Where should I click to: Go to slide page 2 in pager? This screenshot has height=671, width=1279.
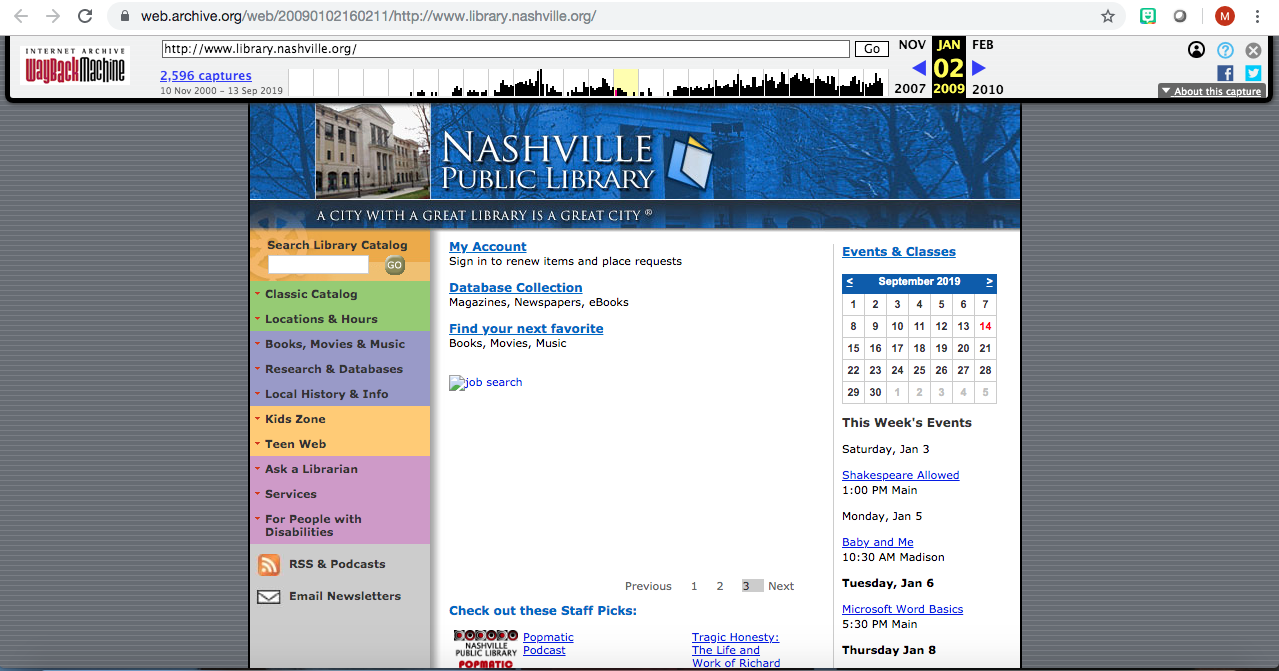[x=719, y=586]
